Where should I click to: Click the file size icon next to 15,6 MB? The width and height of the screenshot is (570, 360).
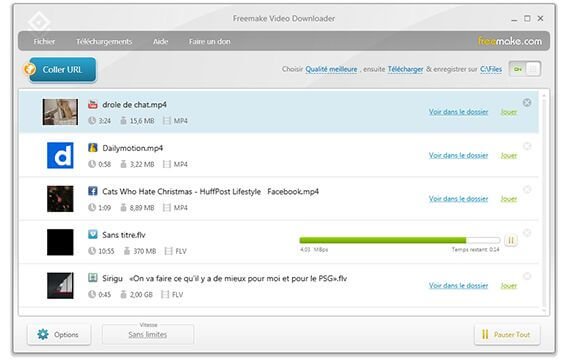tap(124, 120)
